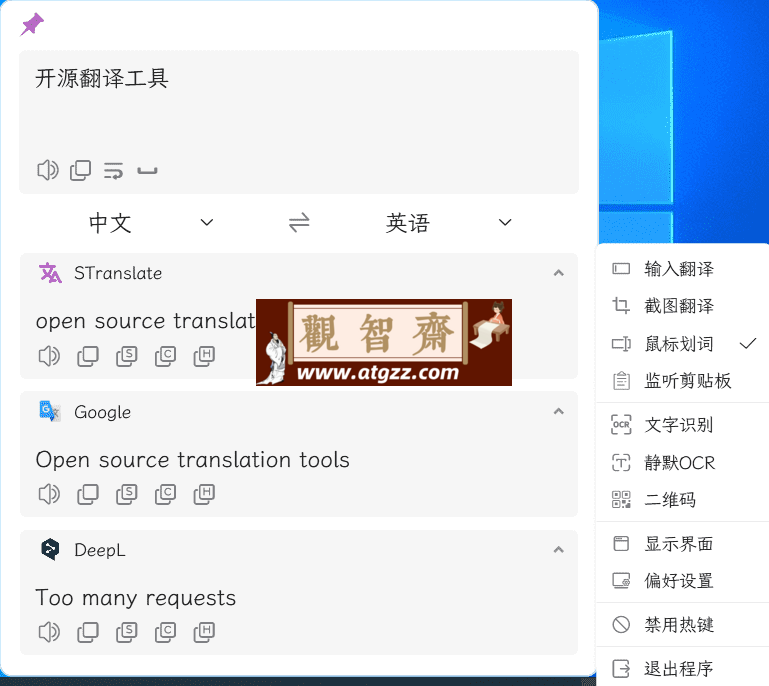The width and height of the screenshot is (769, 686).
Task: Toggle the purple pin window icon
Action: [32, 24]
